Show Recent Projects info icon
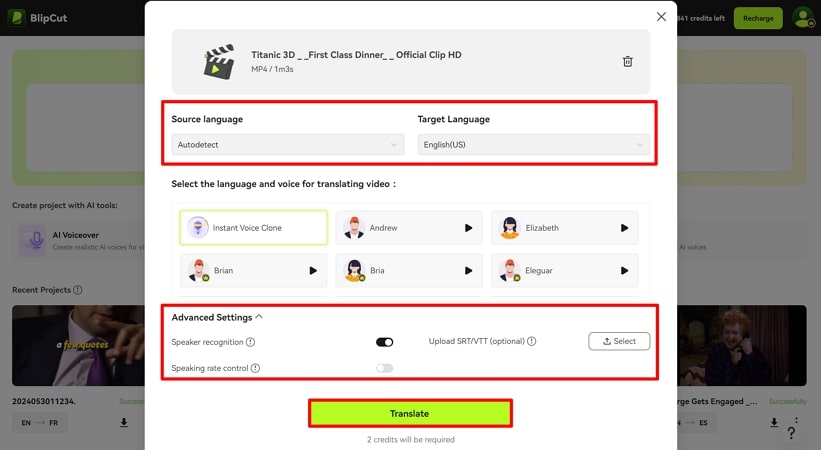 coord(77,290)
